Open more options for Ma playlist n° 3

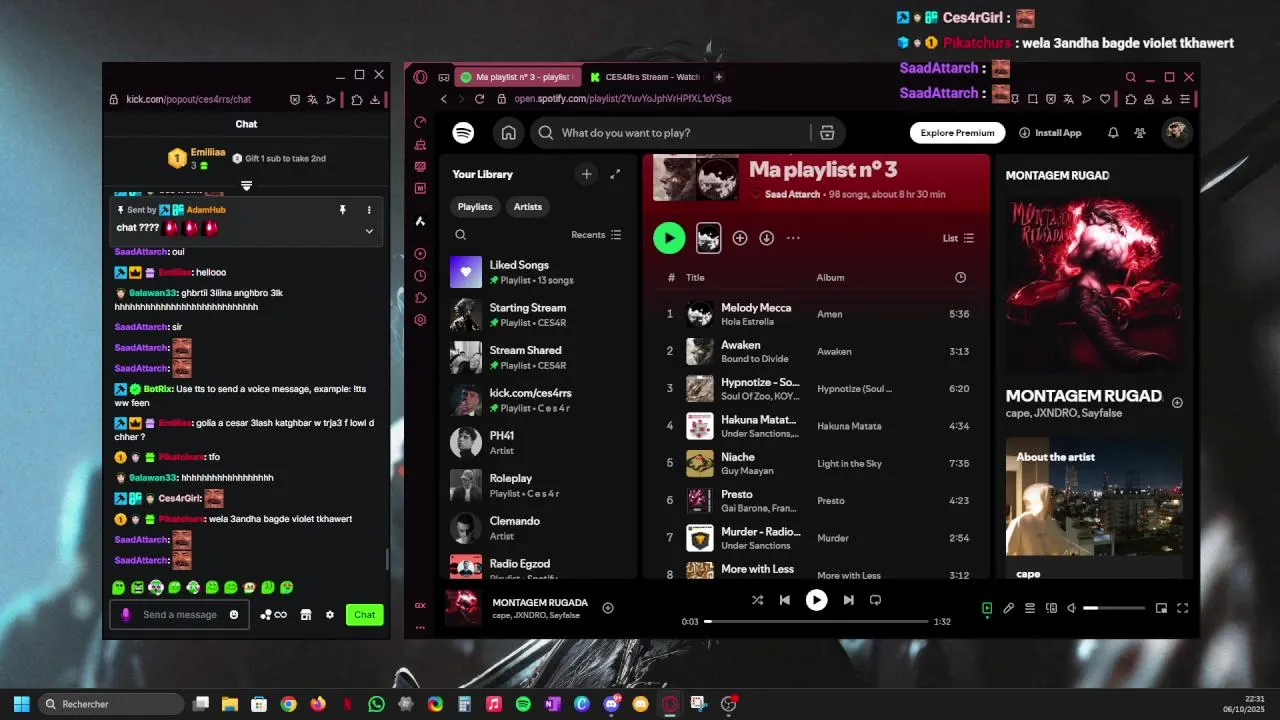pyautogui.click(x=794, y=238)
